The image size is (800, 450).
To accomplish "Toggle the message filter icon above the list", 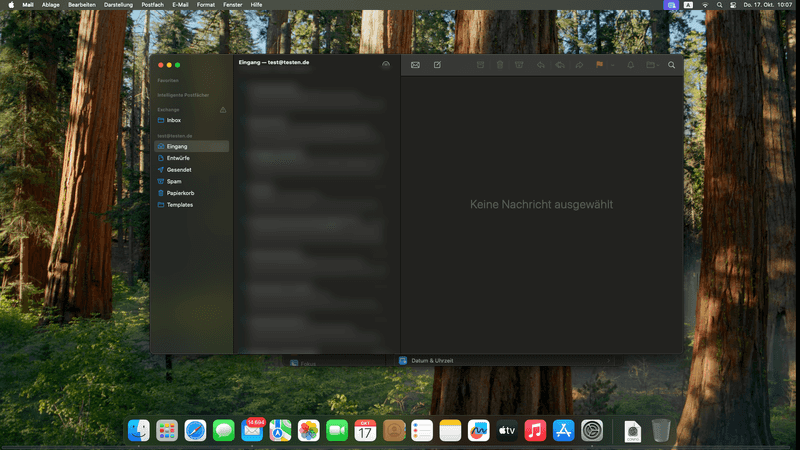I will (386, 64).
